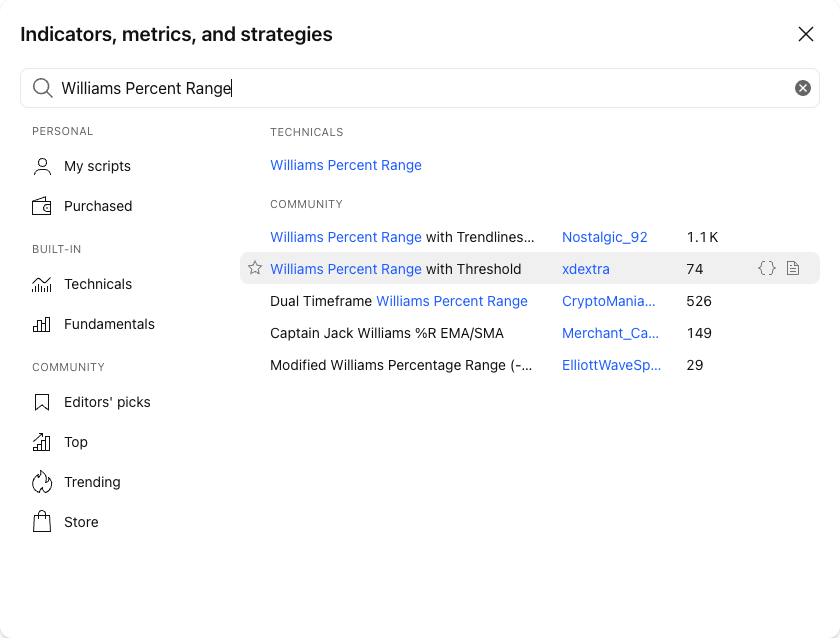Click the 1.1K count for Trendlines script
Screen dimensions: 840x638
pyautogui.click(x=702, y=237)
